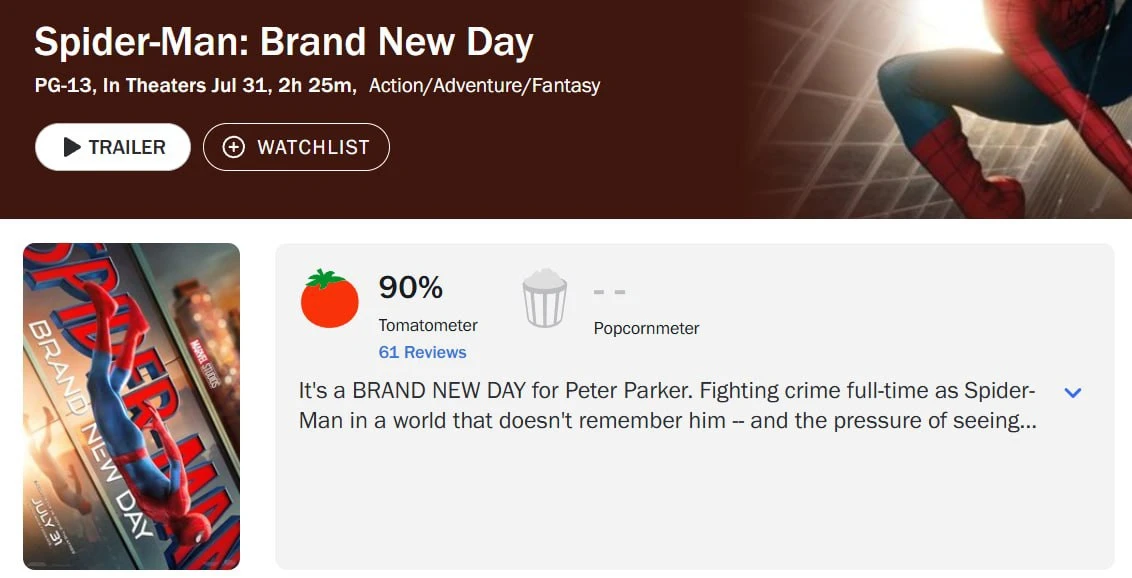Add the movie to WATCHLIST
The image size is (1132, 578).
tap(296, 147)
